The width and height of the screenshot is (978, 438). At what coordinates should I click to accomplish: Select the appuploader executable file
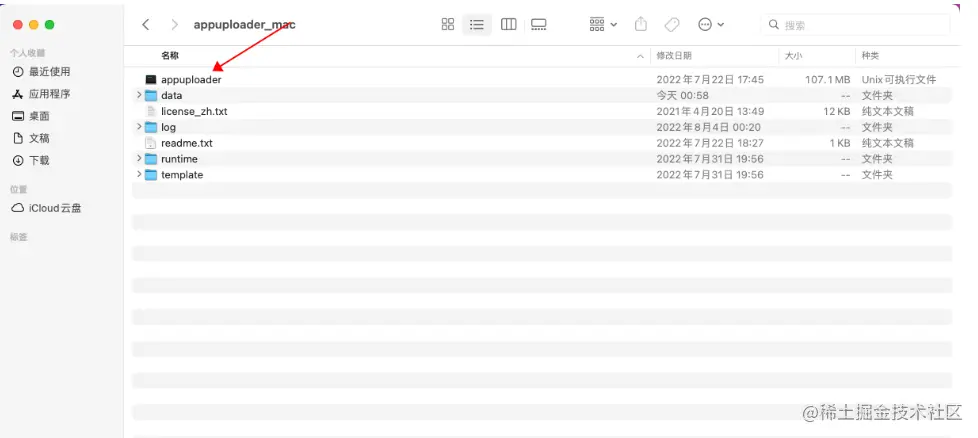[x=191, y=80]
